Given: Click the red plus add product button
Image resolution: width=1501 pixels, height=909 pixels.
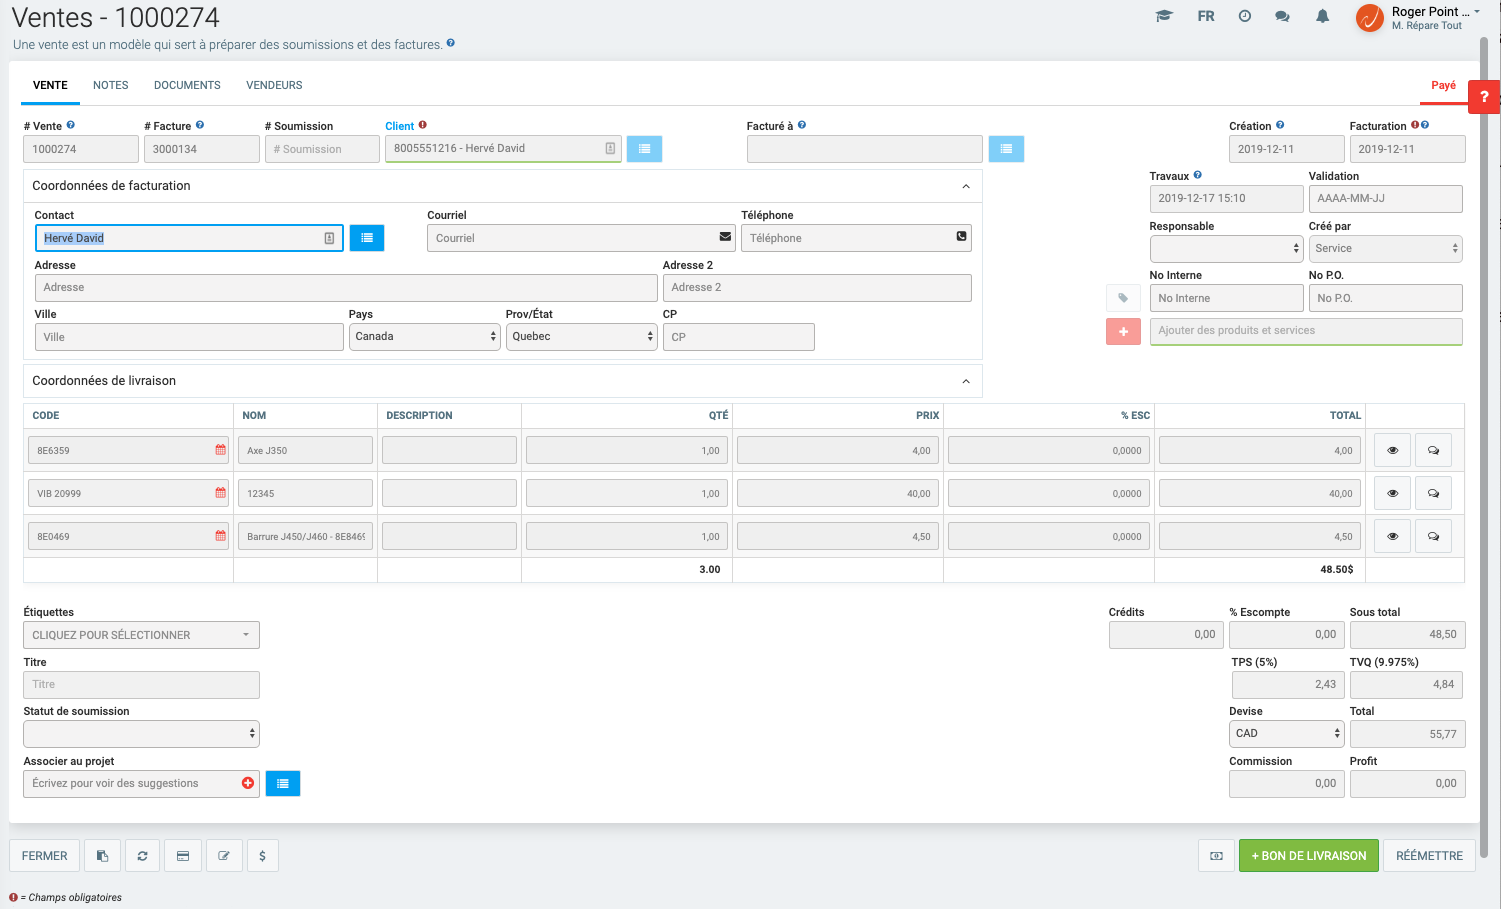Looking at the screenshot, I should click(1123, 331).
